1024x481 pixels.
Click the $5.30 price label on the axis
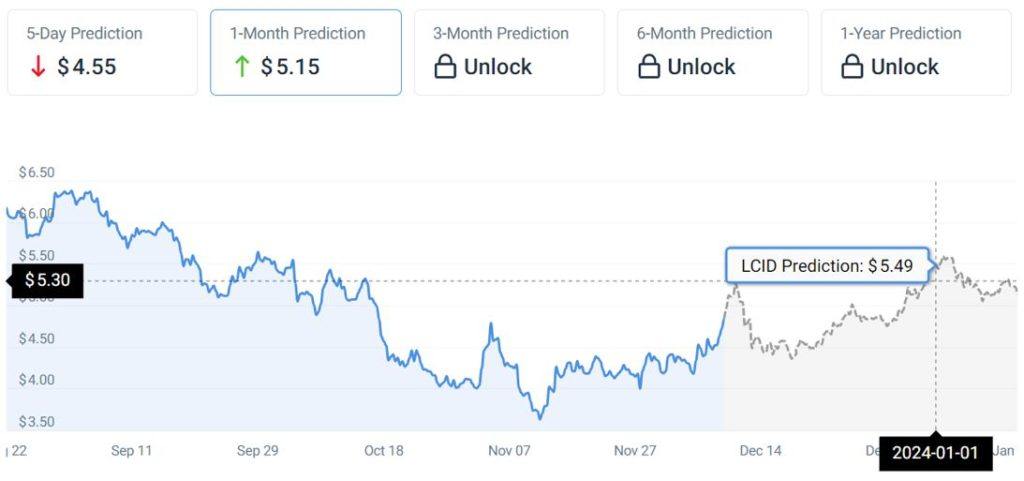(x=48, y=281)
